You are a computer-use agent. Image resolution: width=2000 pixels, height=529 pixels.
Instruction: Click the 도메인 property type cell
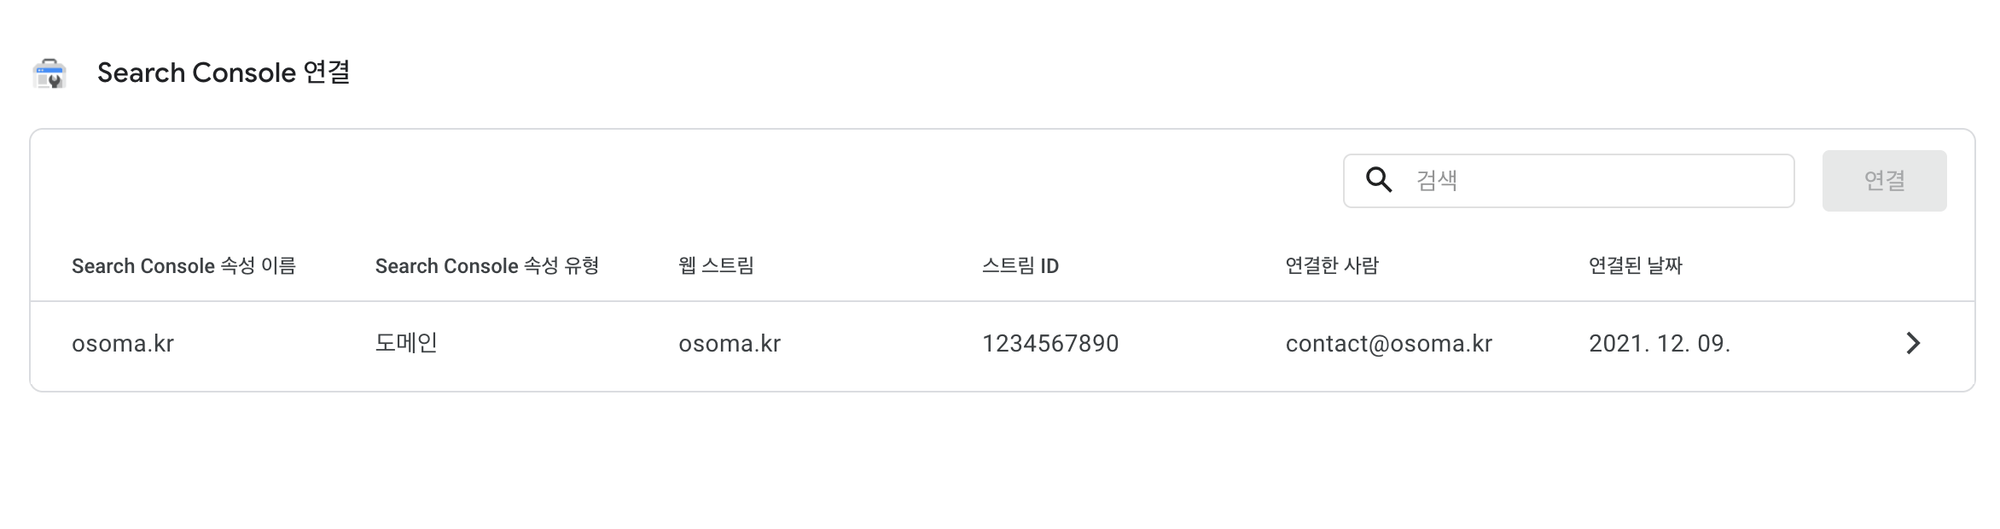point(406,343)
